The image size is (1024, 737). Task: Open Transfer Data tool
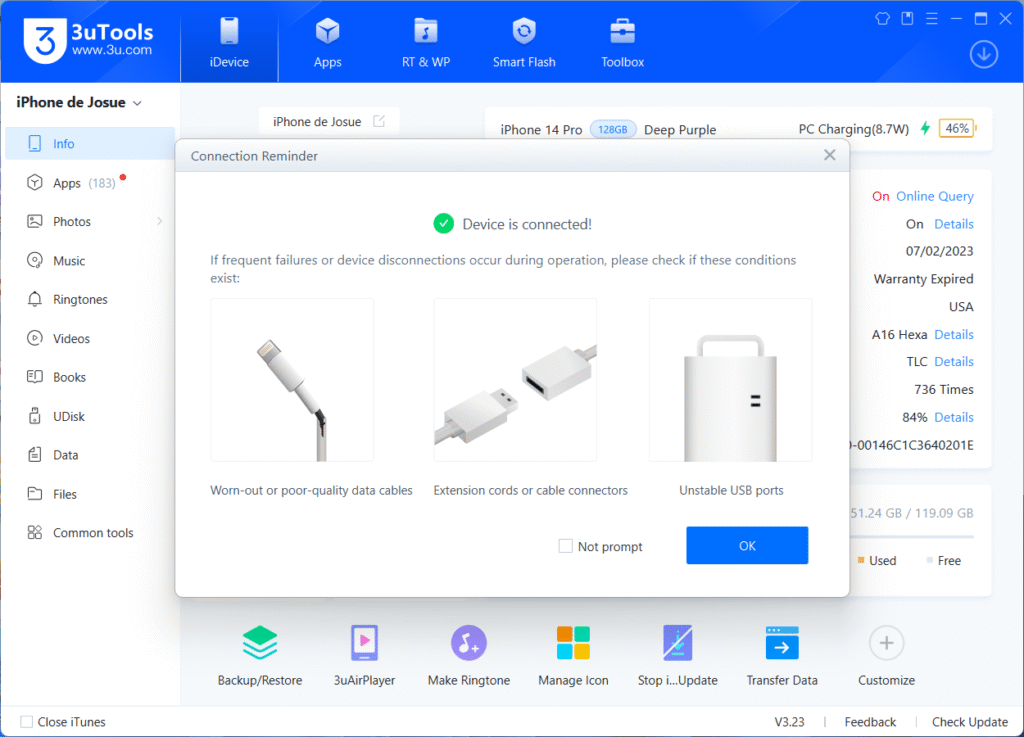[x=782, y=655]
